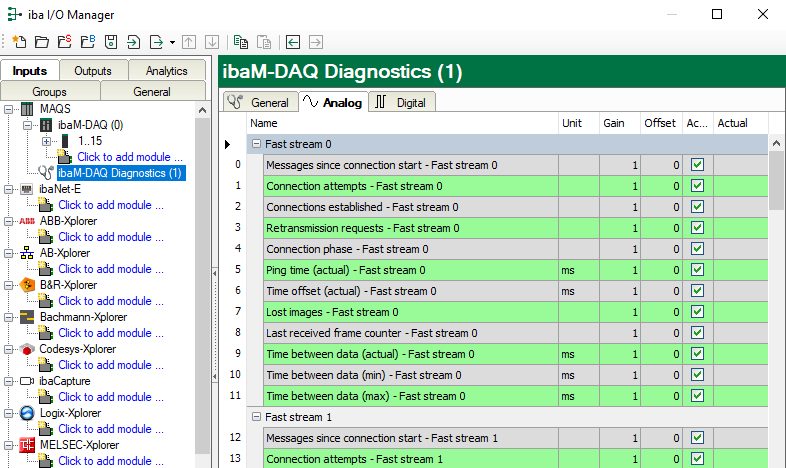
Task: Click the Open folder toolbar icon
Action: (x=41, y=42)
